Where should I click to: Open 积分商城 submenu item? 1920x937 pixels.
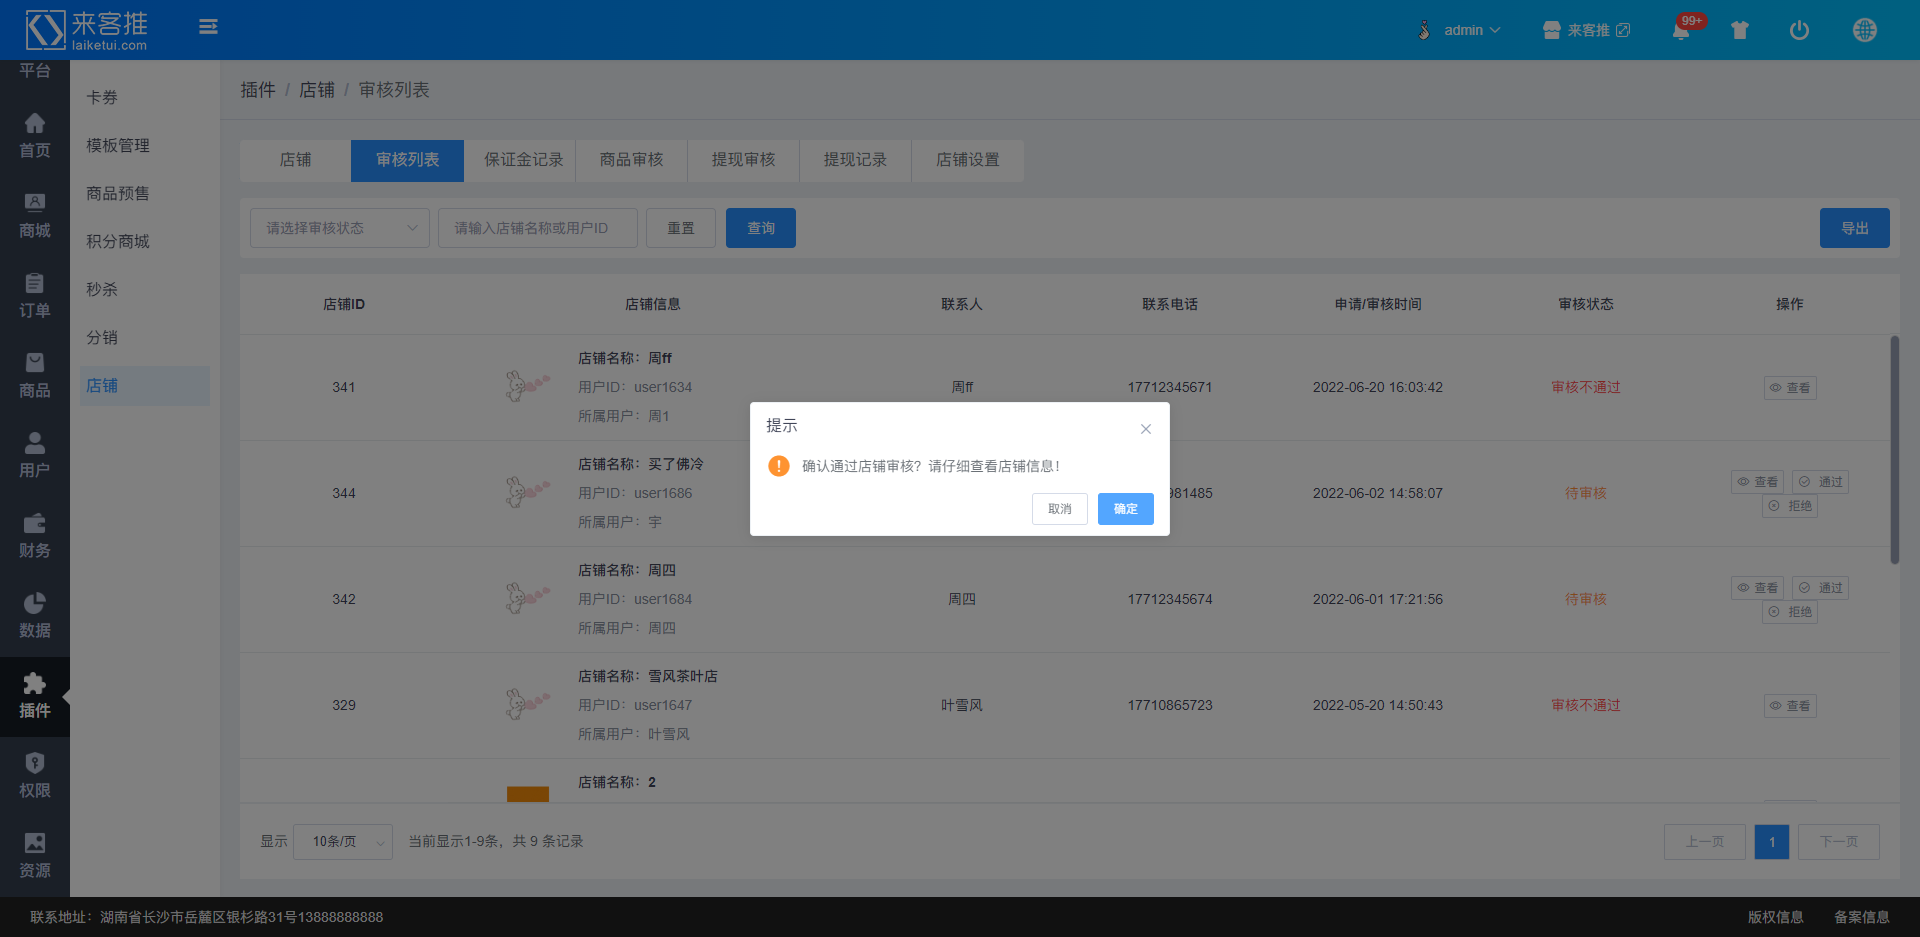coord(145,242)
